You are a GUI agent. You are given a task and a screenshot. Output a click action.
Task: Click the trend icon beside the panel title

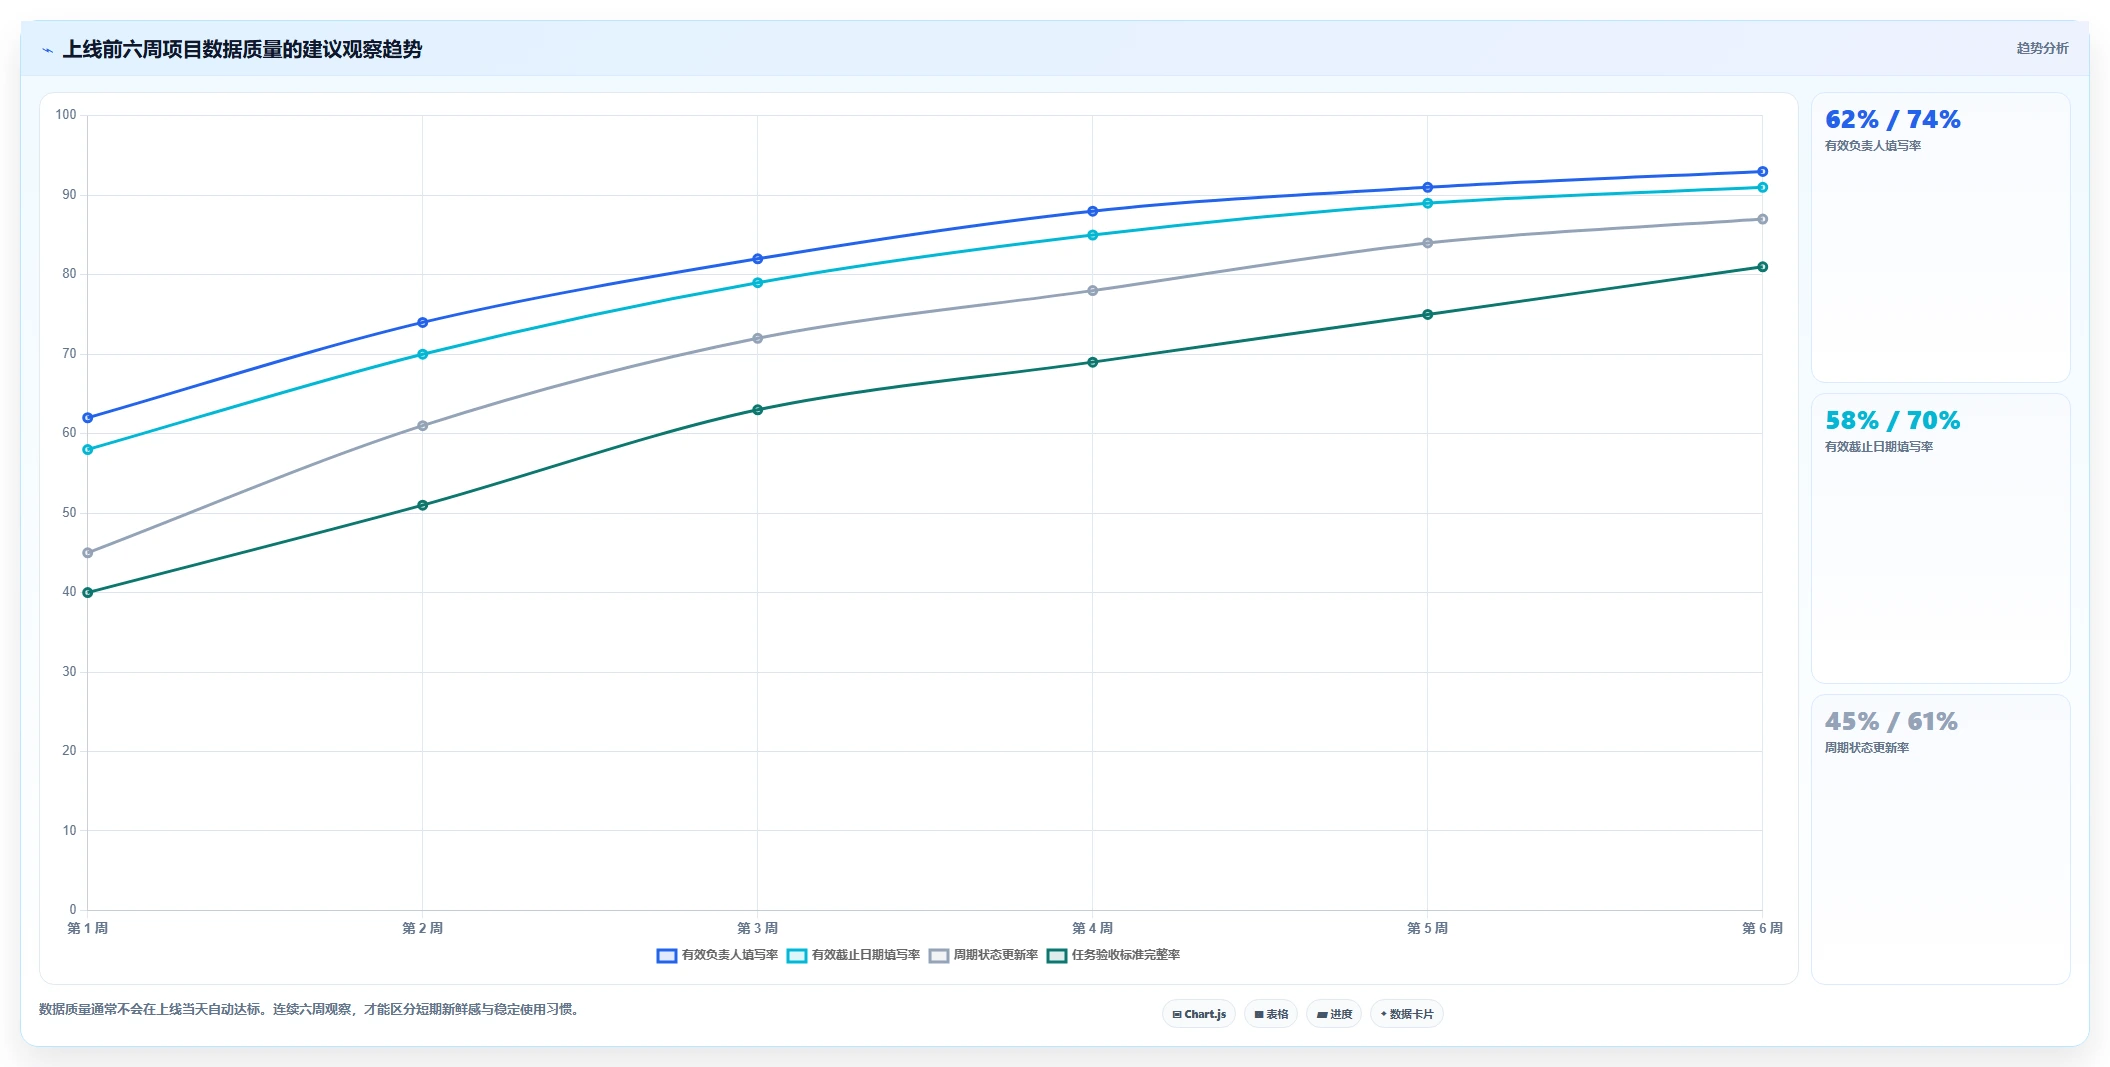click(47, 50)
